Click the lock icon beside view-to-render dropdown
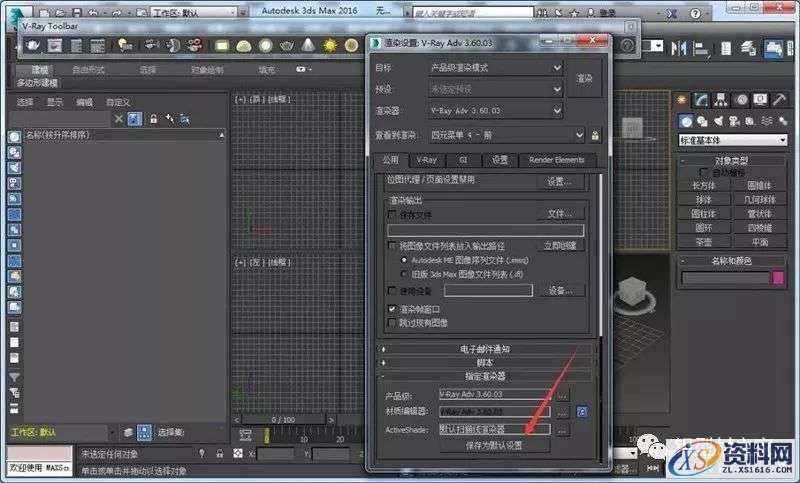 (x=595, y=136)
